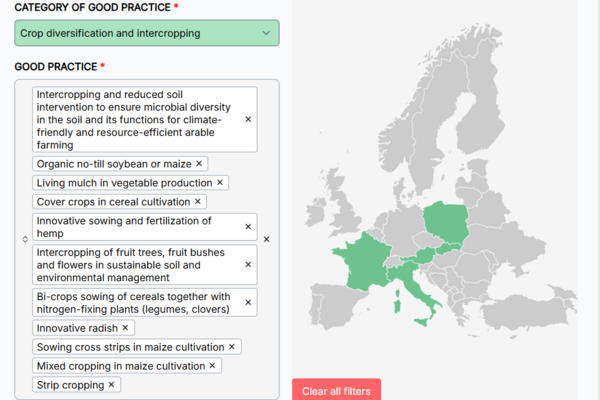The image size is (600, 400).
Task: Remove the 'Strip cropping' tag
Action: click(111, 385)
